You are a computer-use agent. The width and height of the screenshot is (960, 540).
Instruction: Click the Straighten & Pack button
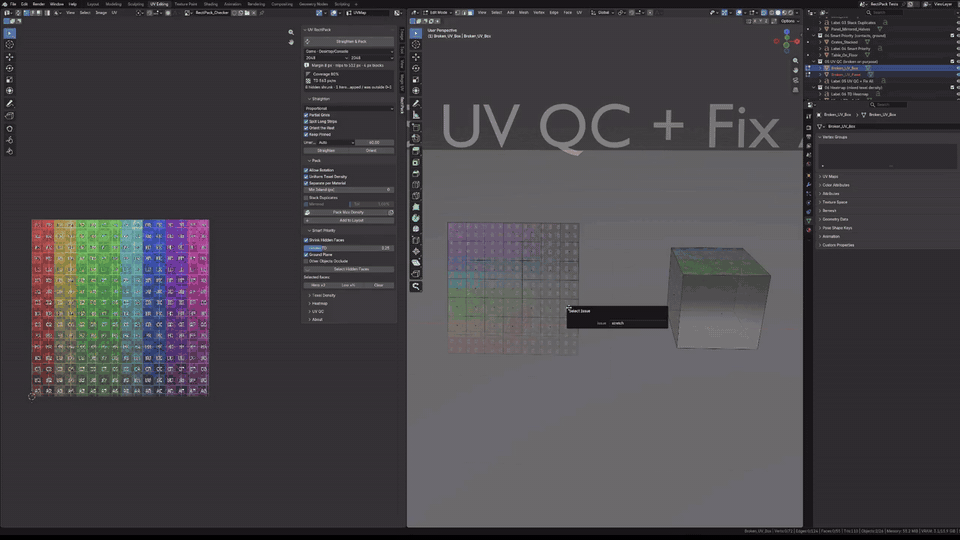(x=349, y=42)
